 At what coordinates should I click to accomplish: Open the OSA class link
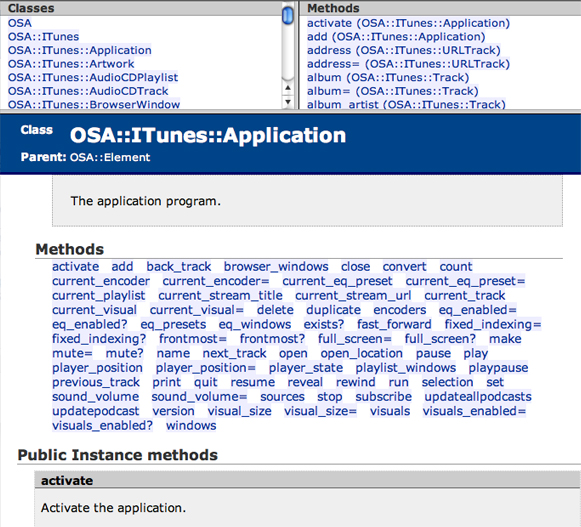[x=20, y=23]
